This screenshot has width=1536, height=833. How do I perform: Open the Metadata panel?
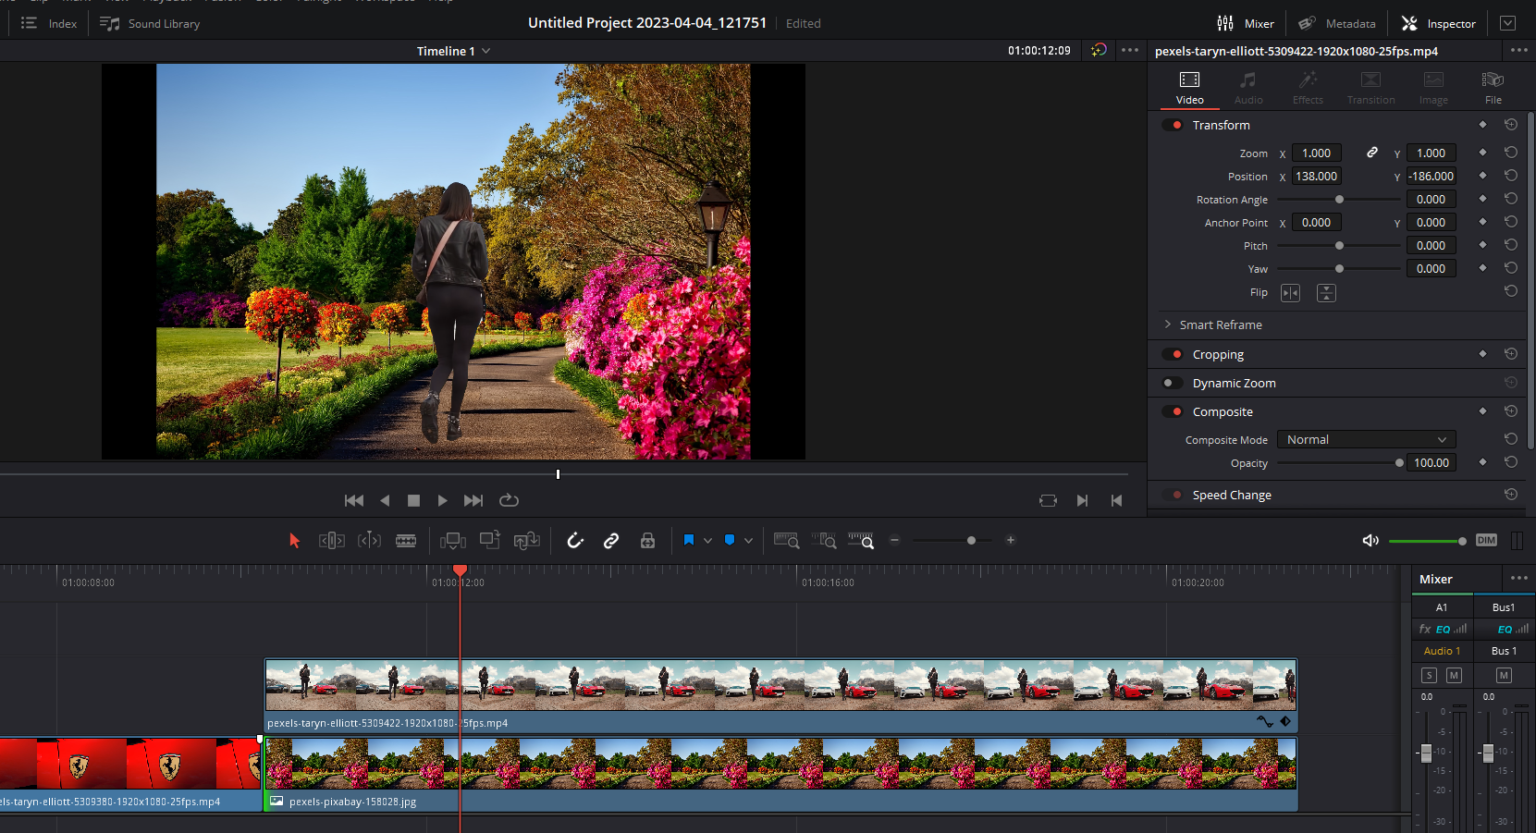(x=1336, y=23)
